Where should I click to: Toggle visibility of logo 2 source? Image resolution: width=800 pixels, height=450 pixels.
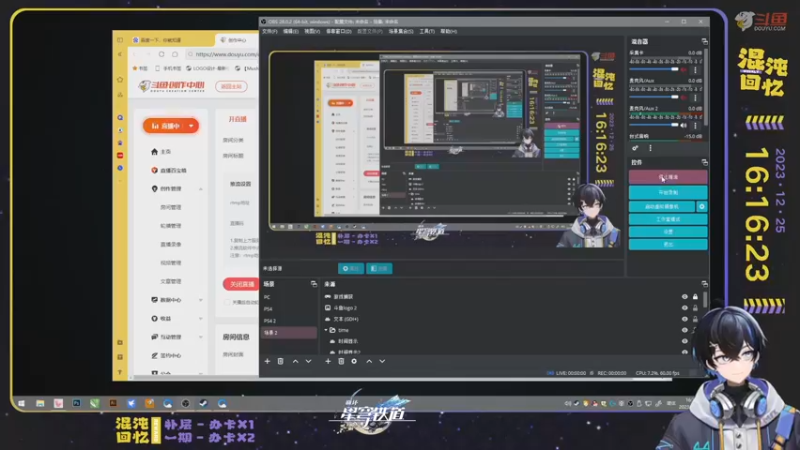(x=685, y=308)
